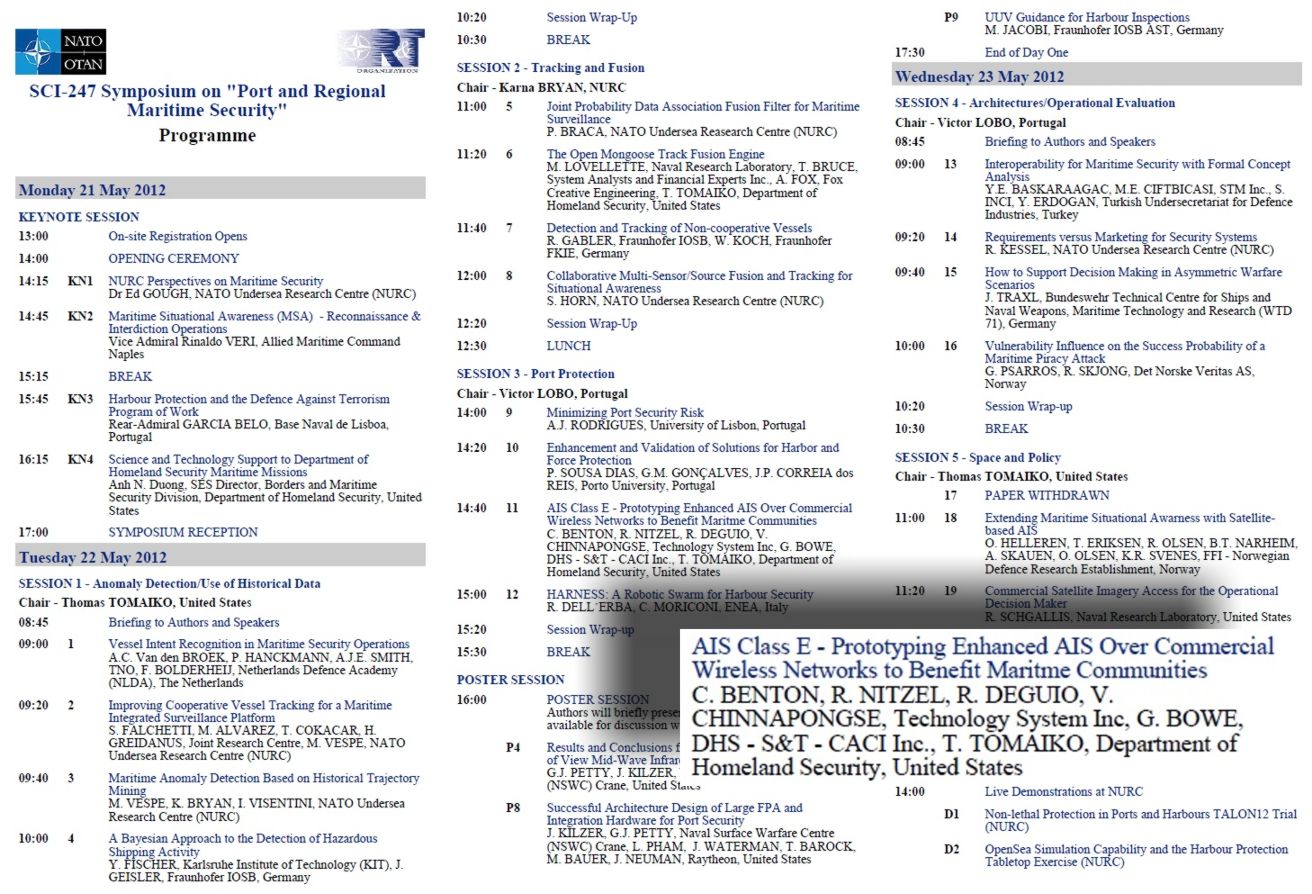Screen dimensions: 1312x894
Task: Open 'Enhancement and Validation of Solutions for Harbor' link
Action: coord(693,454)
